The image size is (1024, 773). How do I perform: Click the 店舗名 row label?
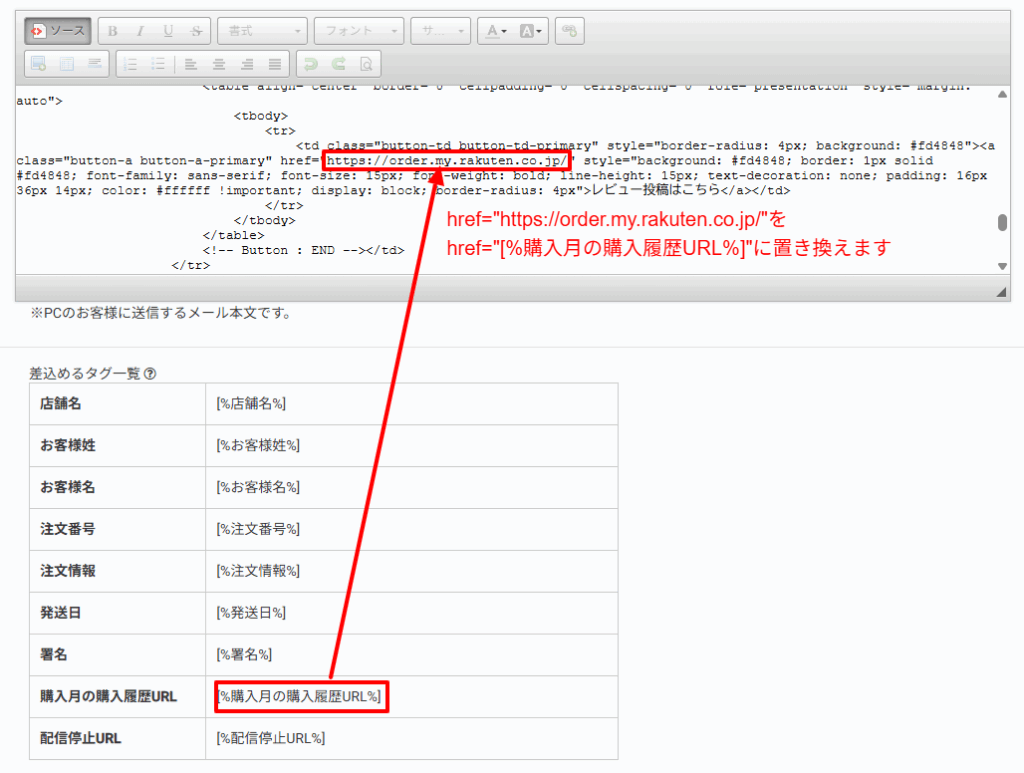(x=61, y=404)
